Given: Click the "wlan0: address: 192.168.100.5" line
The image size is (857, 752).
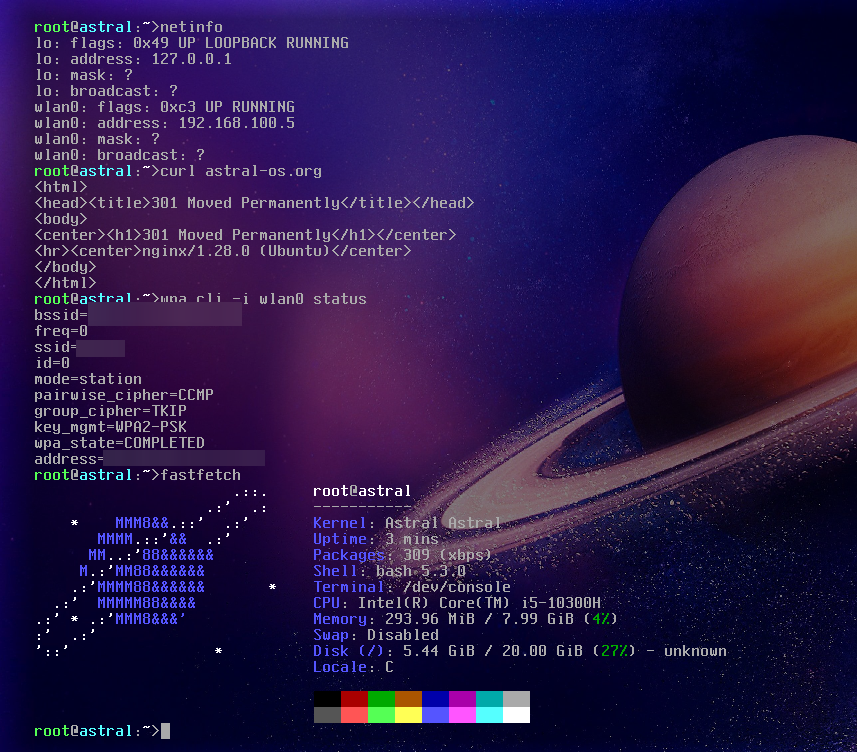Looking at the screenshot, I should point(165,122).
